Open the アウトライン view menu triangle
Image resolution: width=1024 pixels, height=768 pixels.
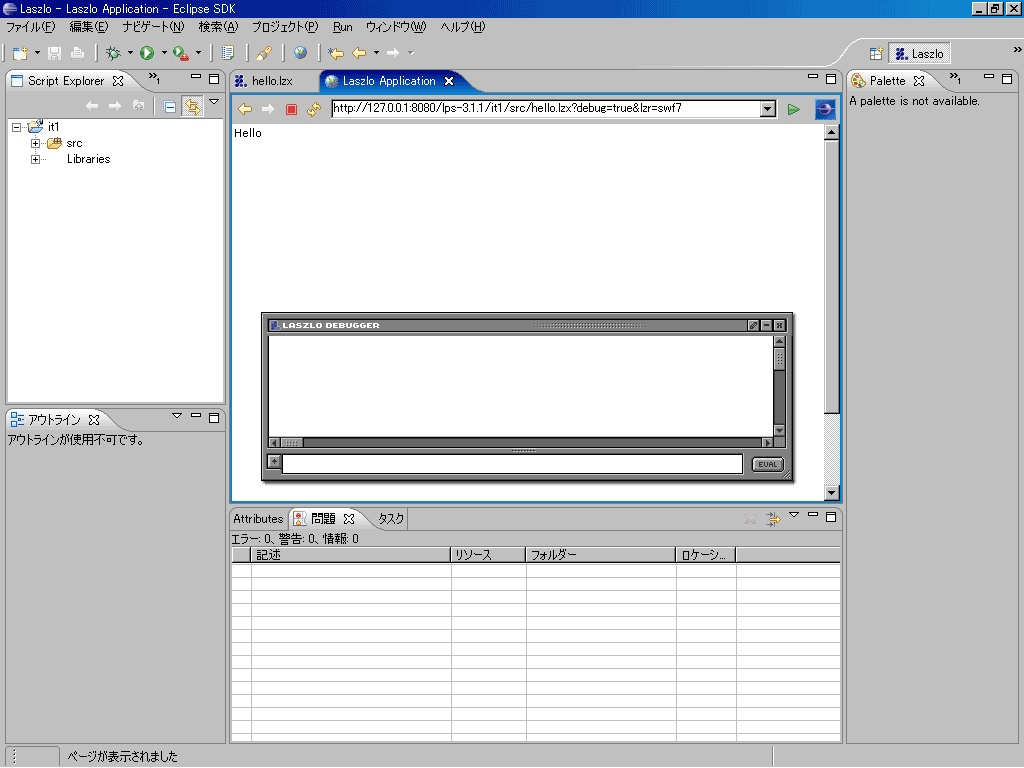click(176, 415)
